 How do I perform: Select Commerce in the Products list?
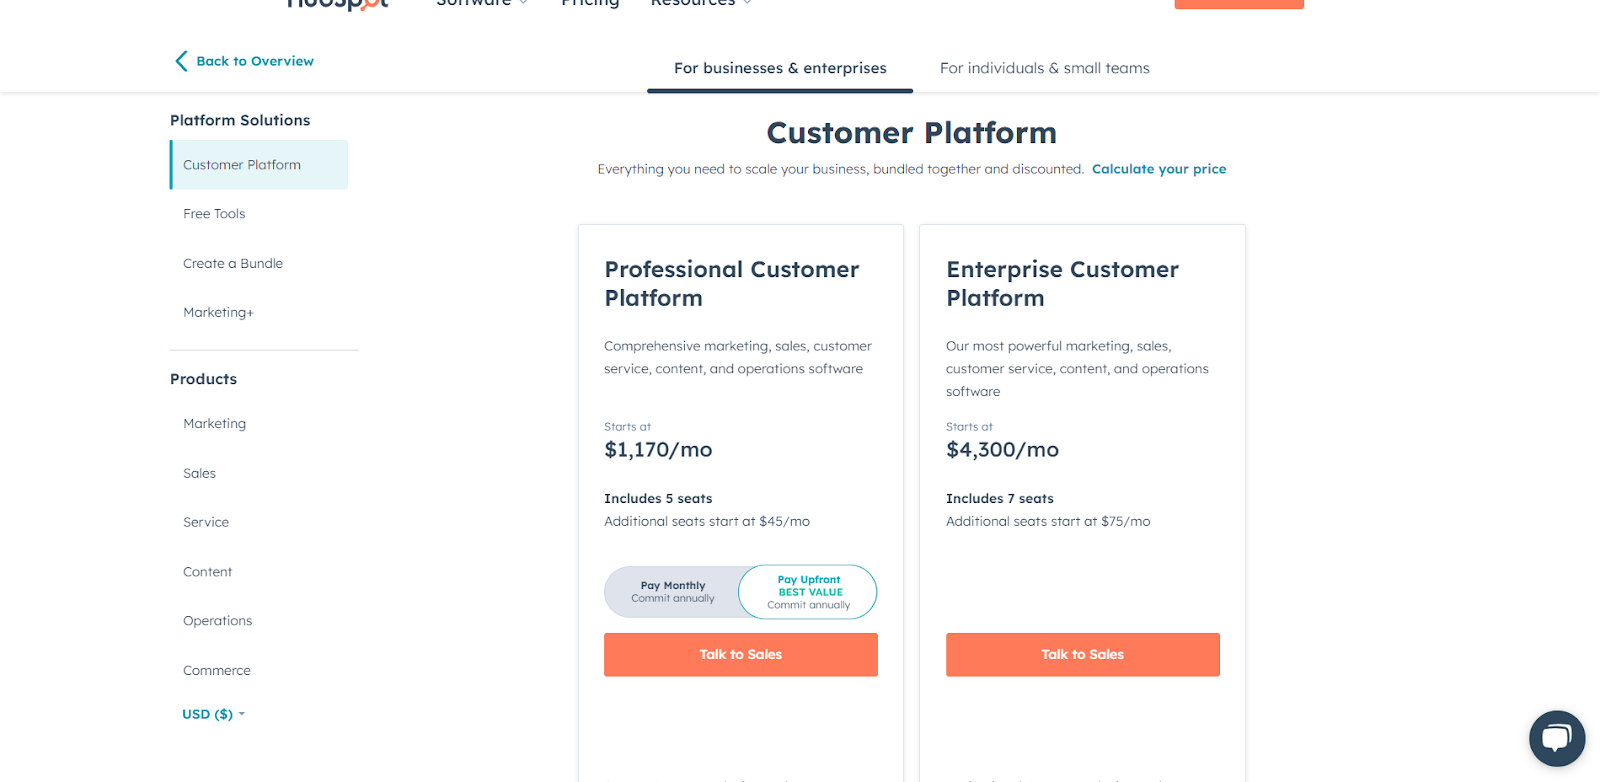pos(216,670)
